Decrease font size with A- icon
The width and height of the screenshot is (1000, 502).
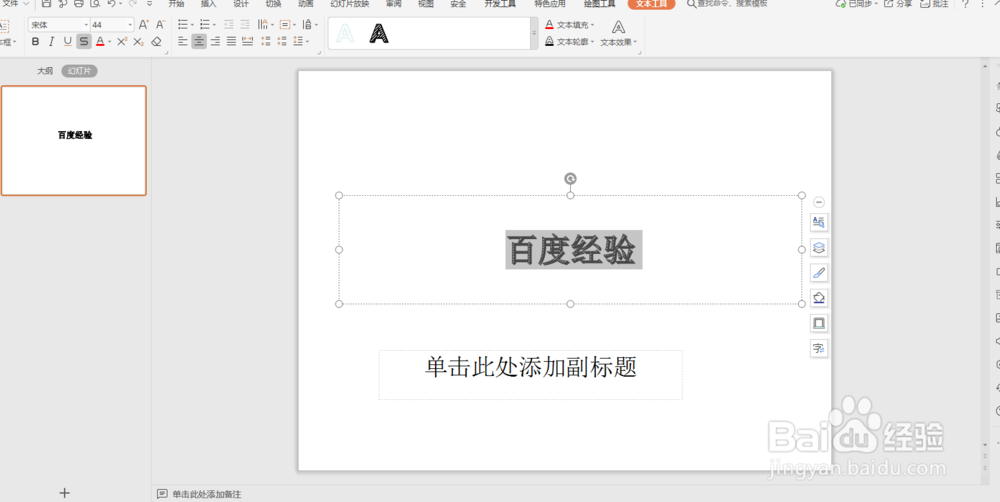161,25
